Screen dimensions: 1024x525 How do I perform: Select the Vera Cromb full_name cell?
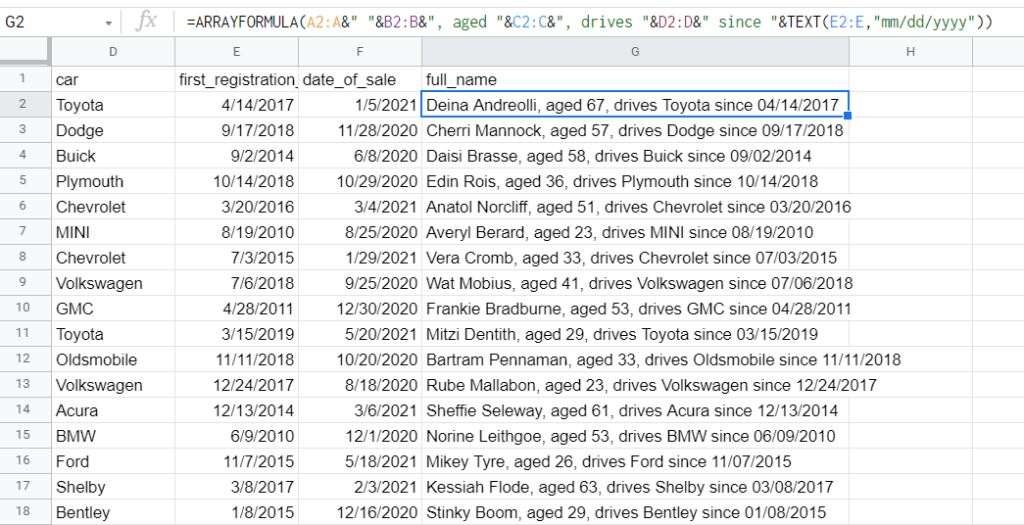pos(635,257)
